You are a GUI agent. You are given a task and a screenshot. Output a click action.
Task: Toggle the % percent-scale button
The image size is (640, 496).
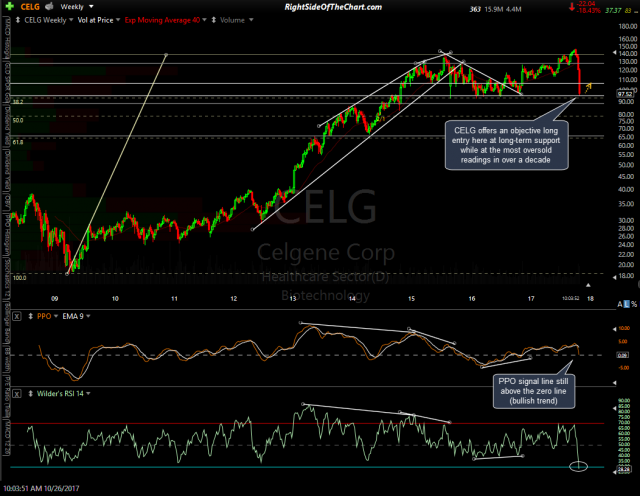tap(634, 304)
